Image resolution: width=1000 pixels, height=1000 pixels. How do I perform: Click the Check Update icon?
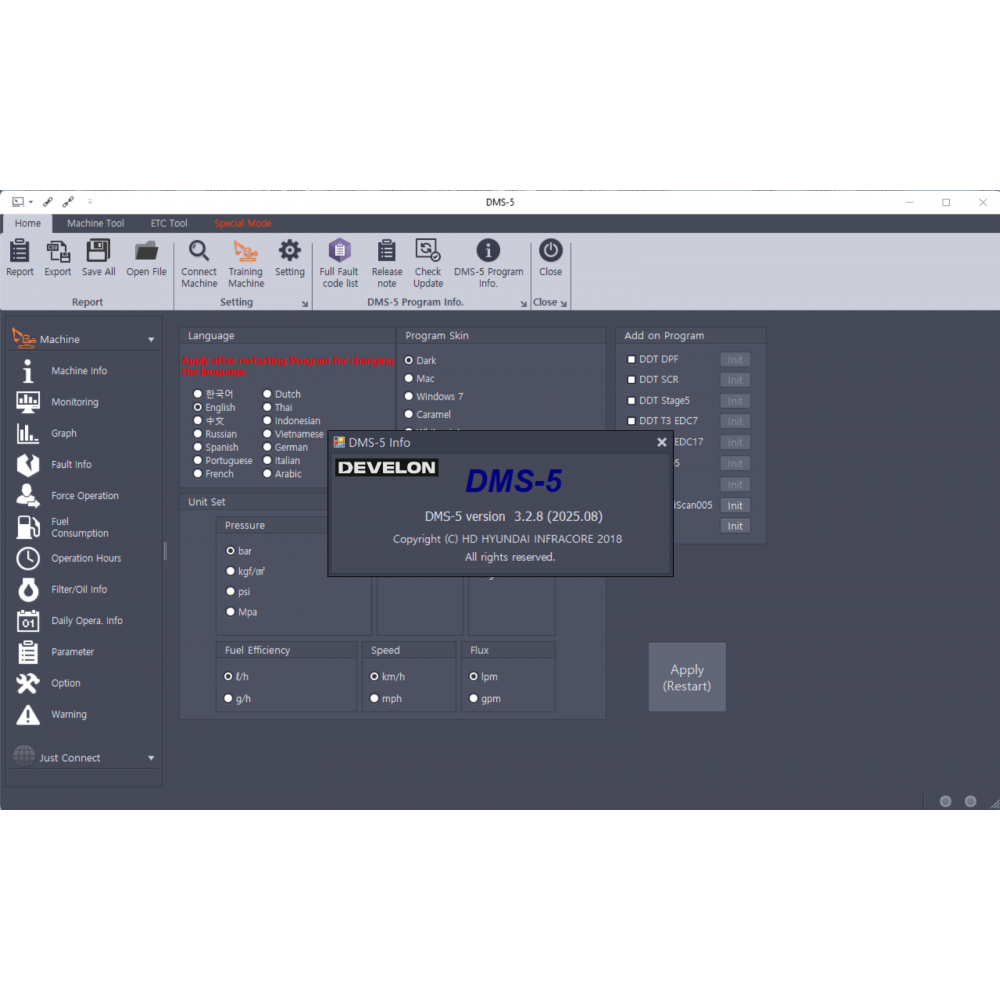[x=428, y=251]
